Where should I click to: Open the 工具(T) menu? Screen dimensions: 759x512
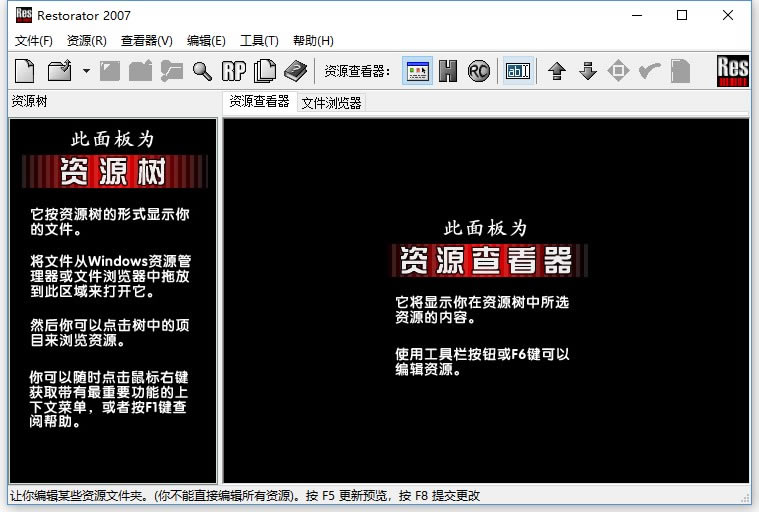click(259, 41)
